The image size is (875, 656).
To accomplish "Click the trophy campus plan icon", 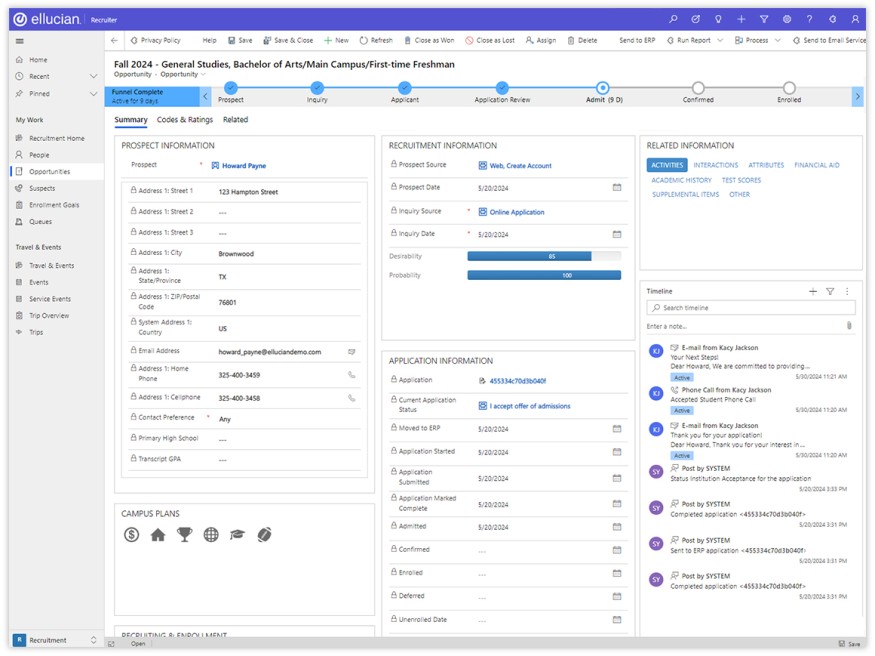I will click(x=184, y=535).
